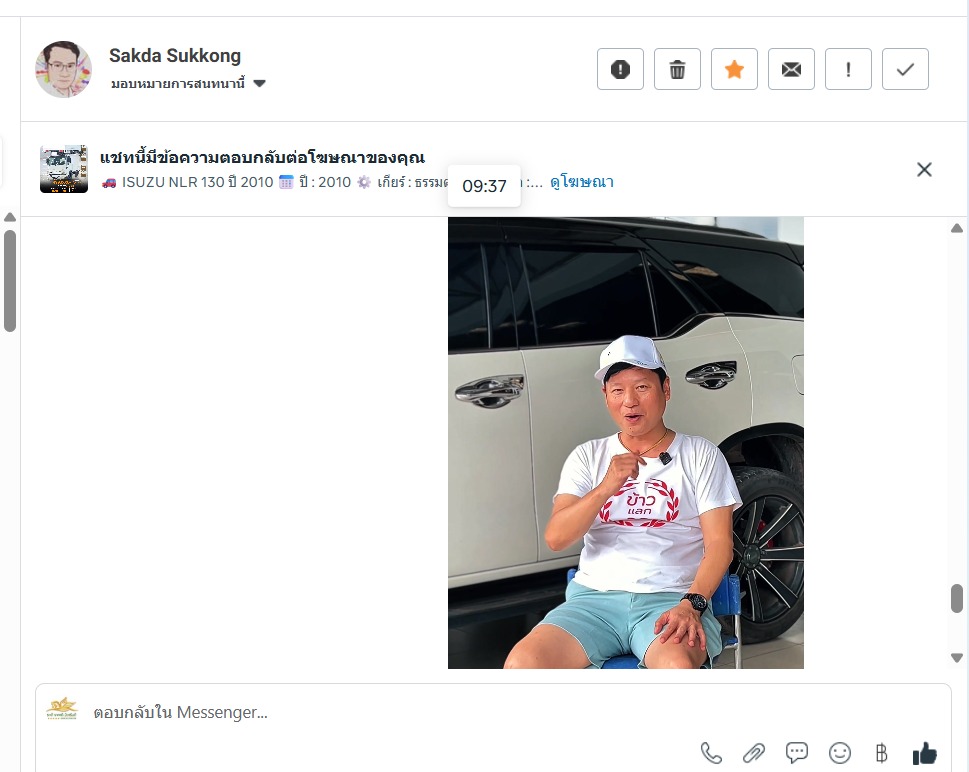The image size is (969, 772).
Task: Open the ISUZU NLR ad thumbnail
Action: click(64, 169)
